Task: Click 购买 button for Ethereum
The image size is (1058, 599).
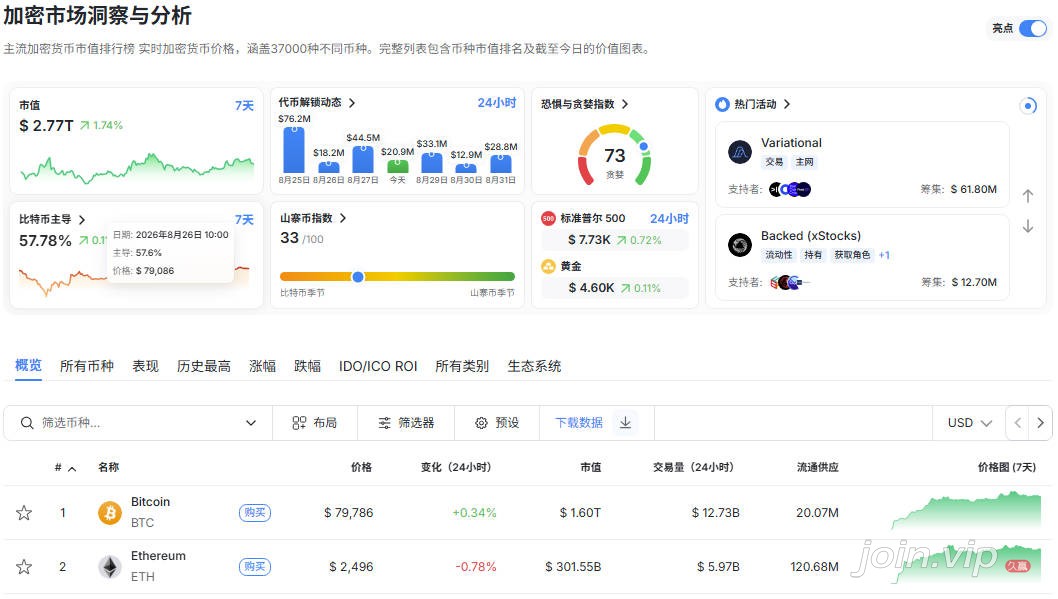Action: [x=254, y=567]
